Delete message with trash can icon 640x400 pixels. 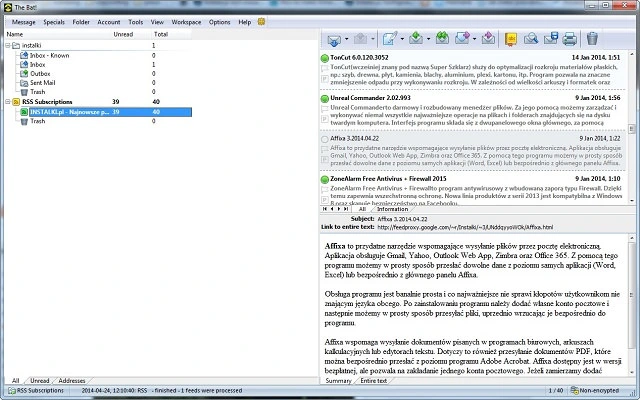pyautogui.click(x=592, y=39)
